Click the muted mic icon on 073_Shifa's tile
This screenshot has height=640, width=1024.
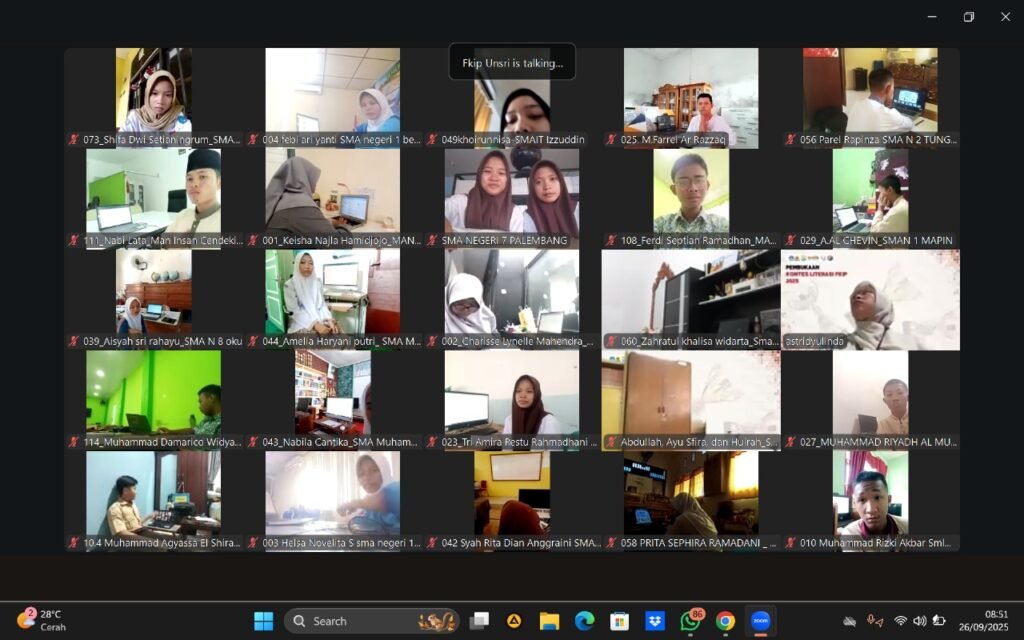coord(73,140)
